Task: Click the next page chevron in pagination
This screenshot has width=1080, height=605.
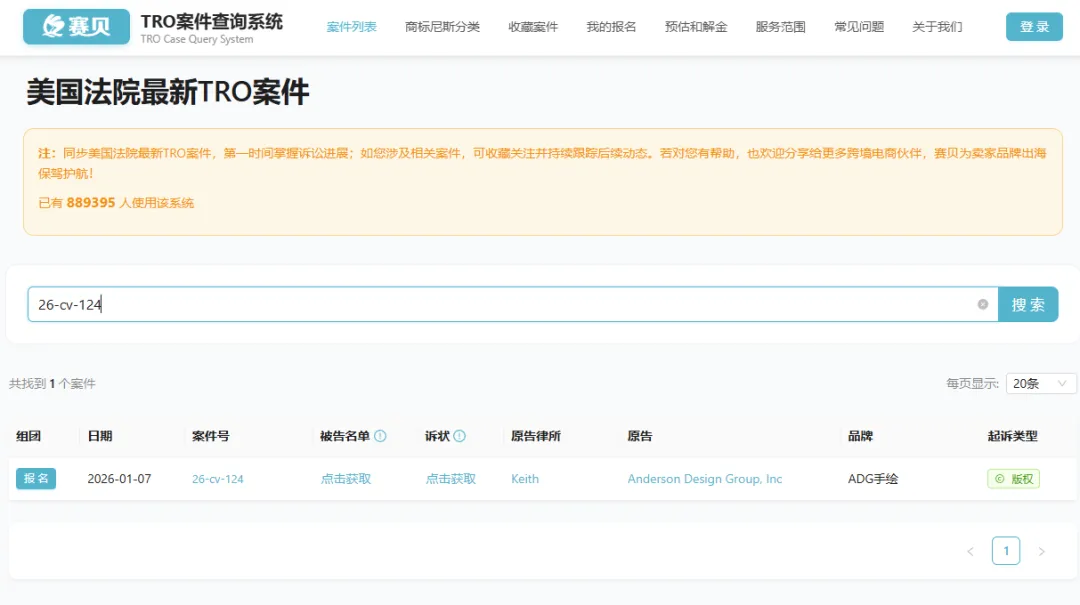Action: (x=1042, y=550)
